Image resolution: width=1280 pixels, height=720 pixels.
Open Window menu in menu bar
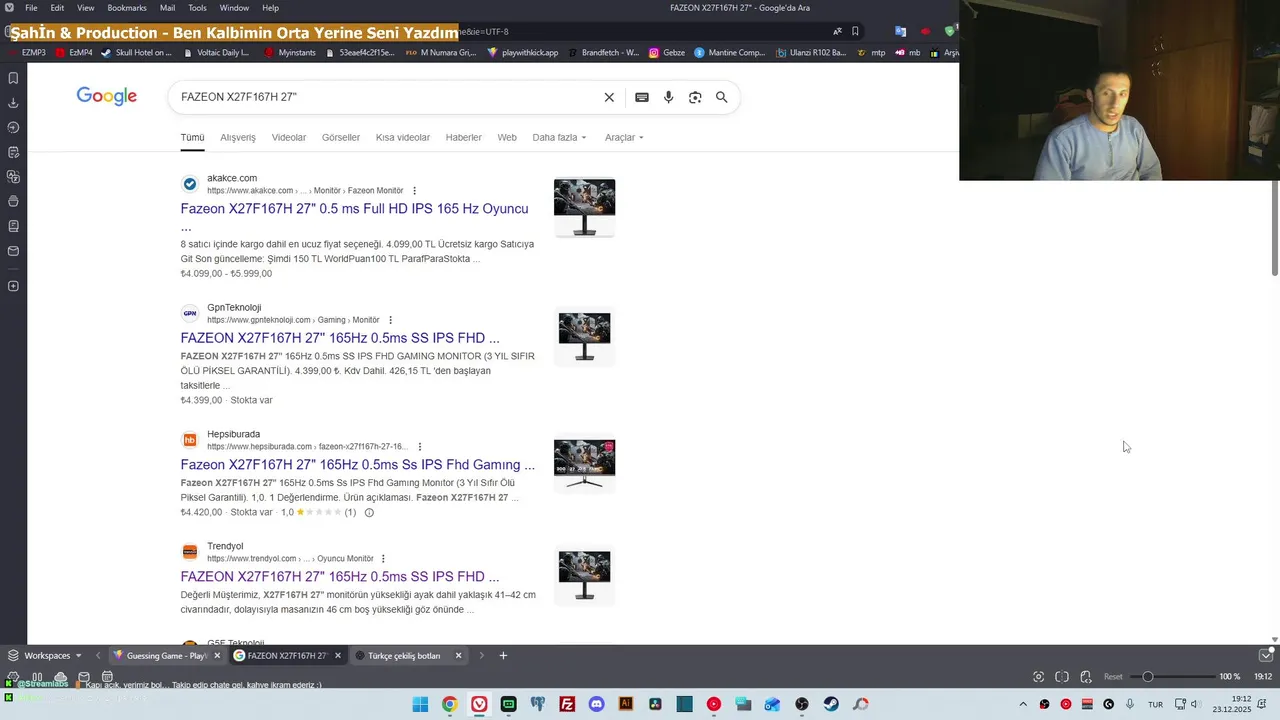(234, 8)
